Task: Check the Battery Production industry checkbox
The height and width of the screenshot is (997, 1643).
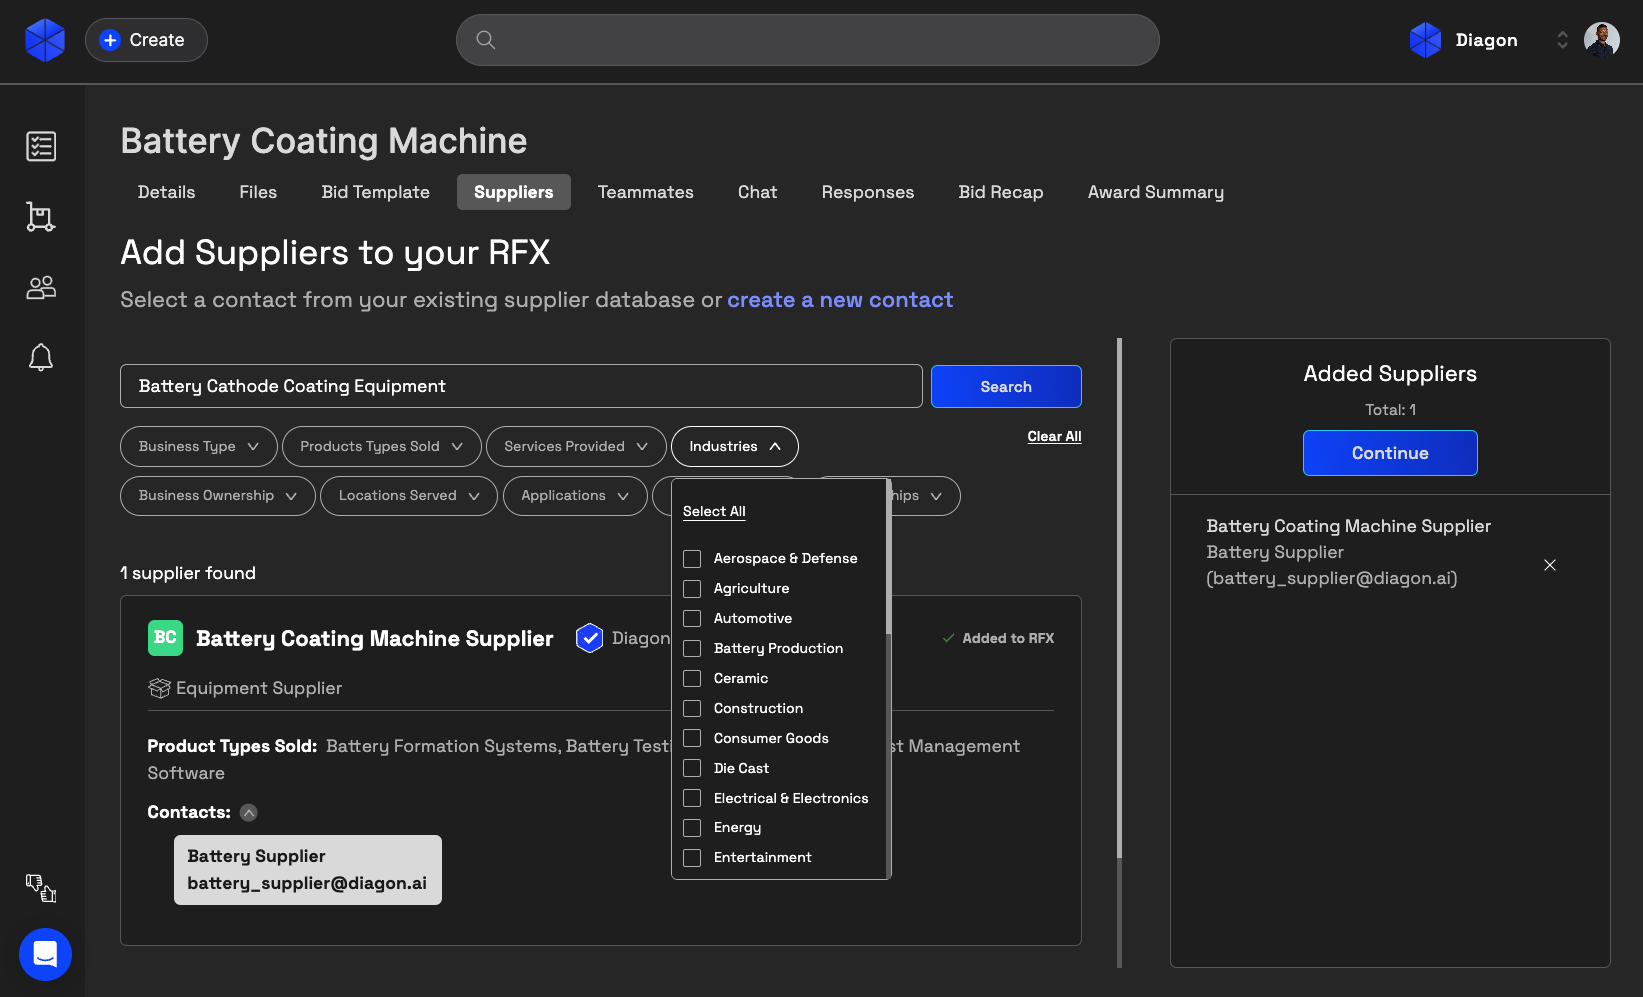Action: point(692,648)
